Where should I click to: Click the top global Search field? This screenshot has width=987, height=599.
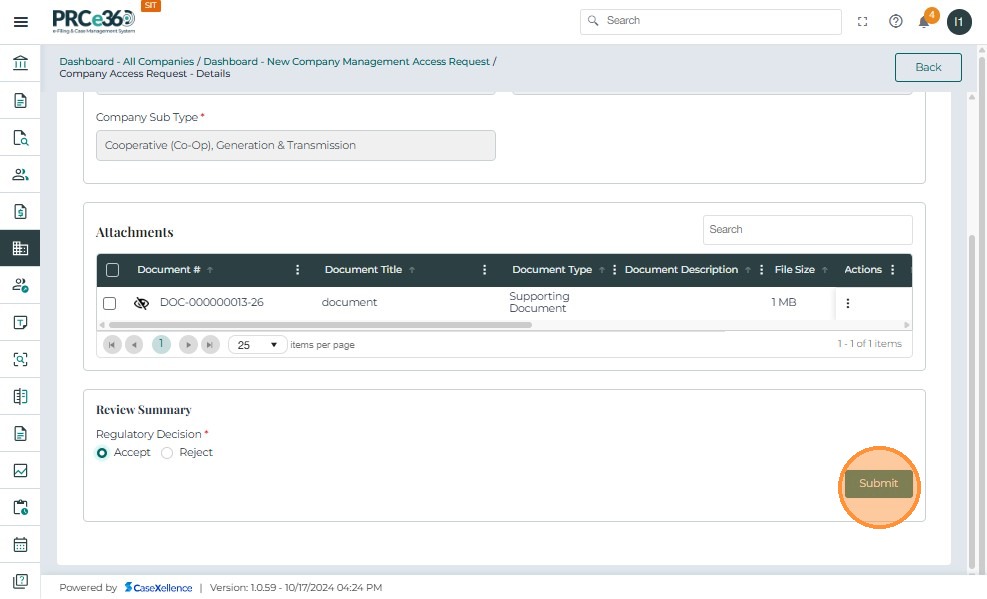pyautogui.click(x=711, y=21)
